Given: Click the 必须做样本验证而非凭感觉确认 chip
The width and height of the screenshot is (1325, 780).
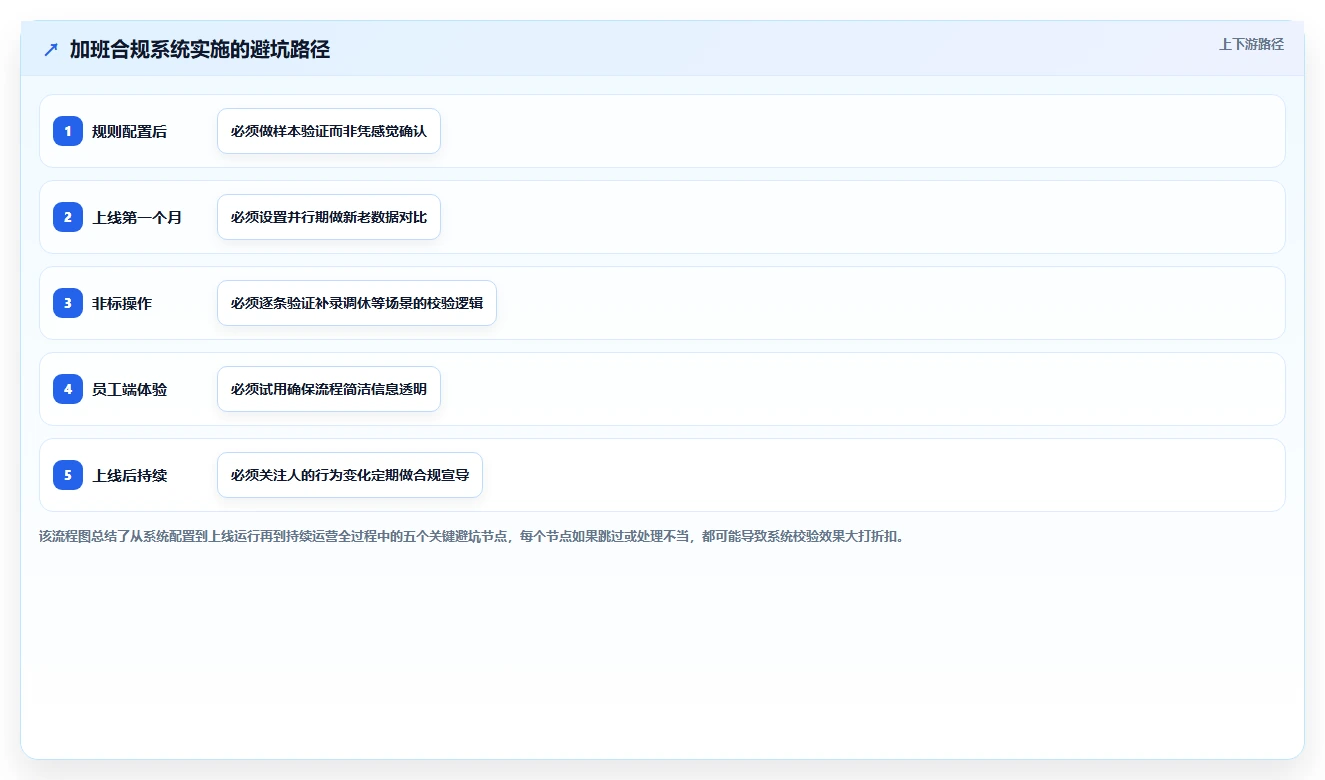Looking at the screenshot, I should pos(329,131).
